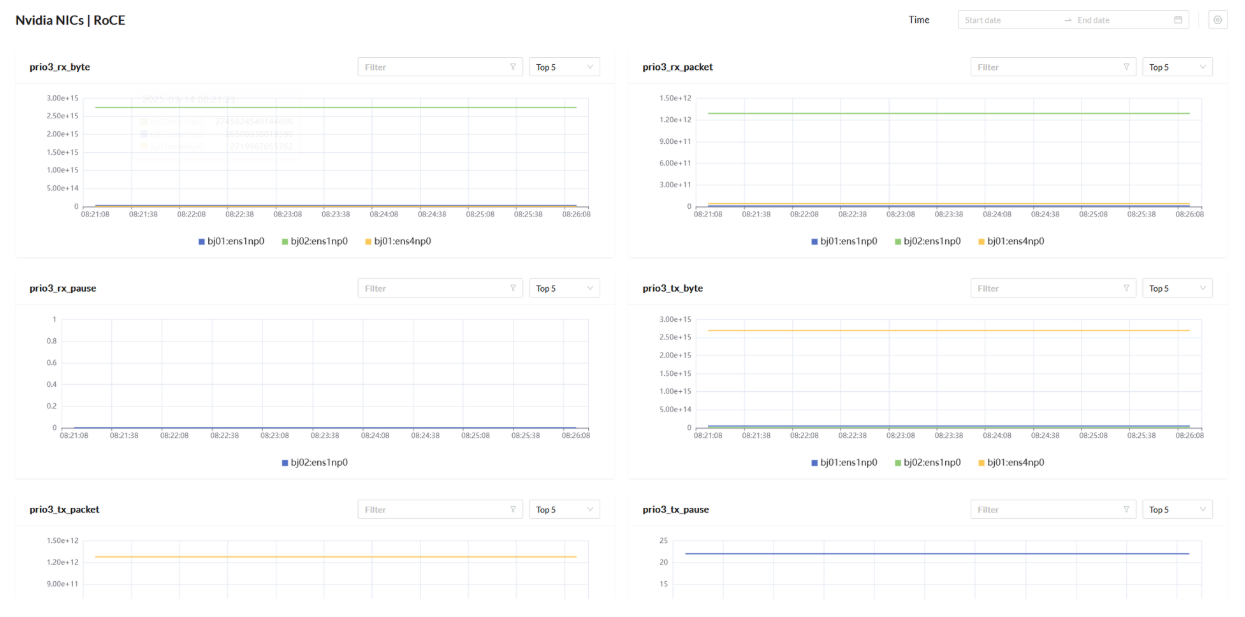Click the funnel icon in the prio3_rx_pause filter

[513, 289]
